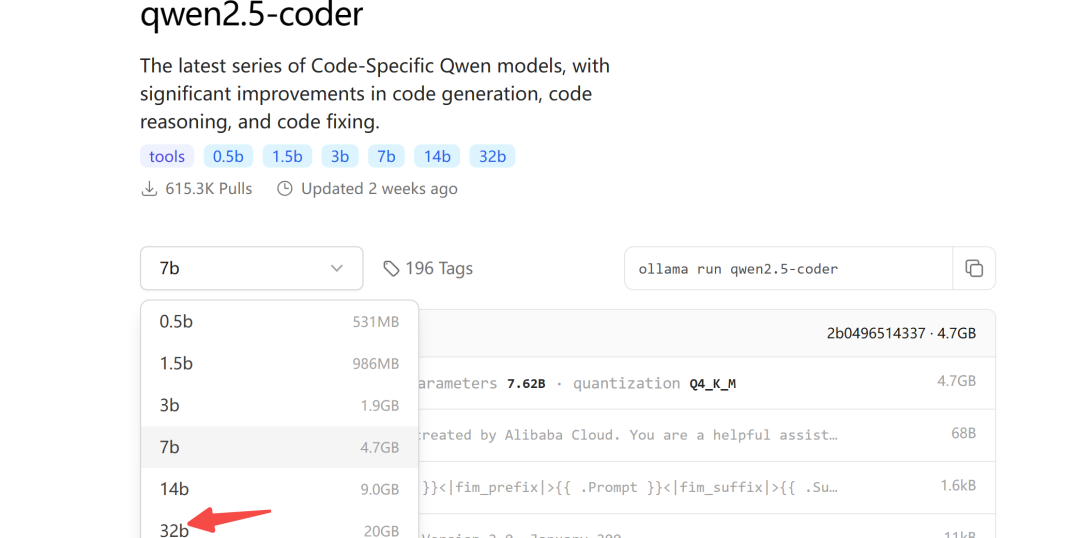Select the 32b 20GB model
This screenshot has width=1080, height=538.
(280, 529)
